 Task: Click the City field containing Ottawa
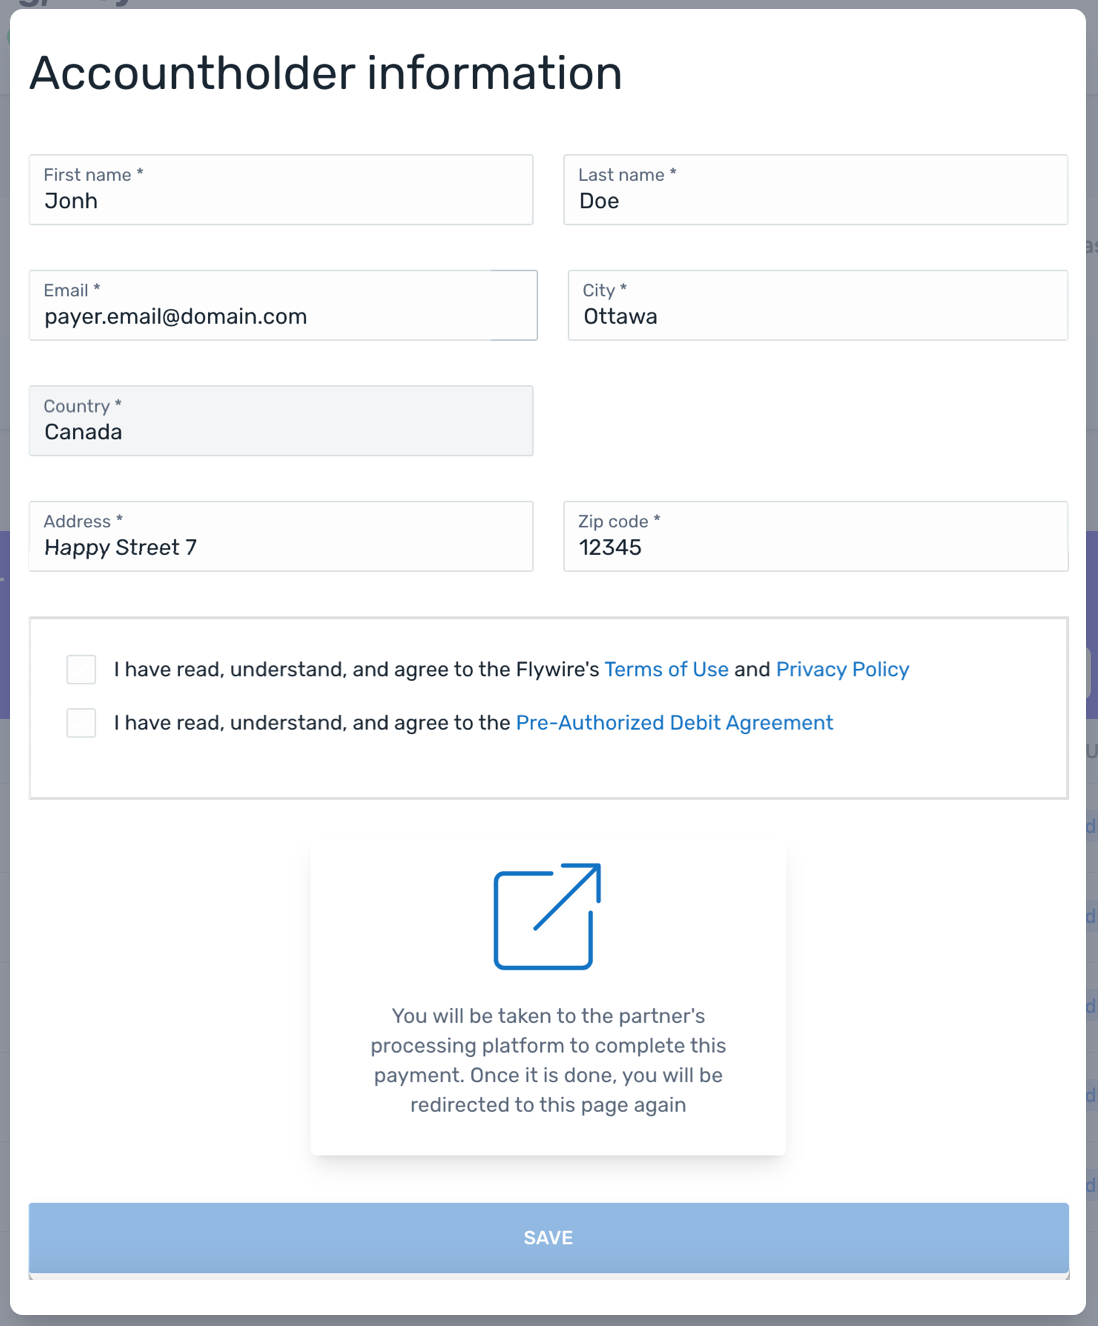click(817, 306)
